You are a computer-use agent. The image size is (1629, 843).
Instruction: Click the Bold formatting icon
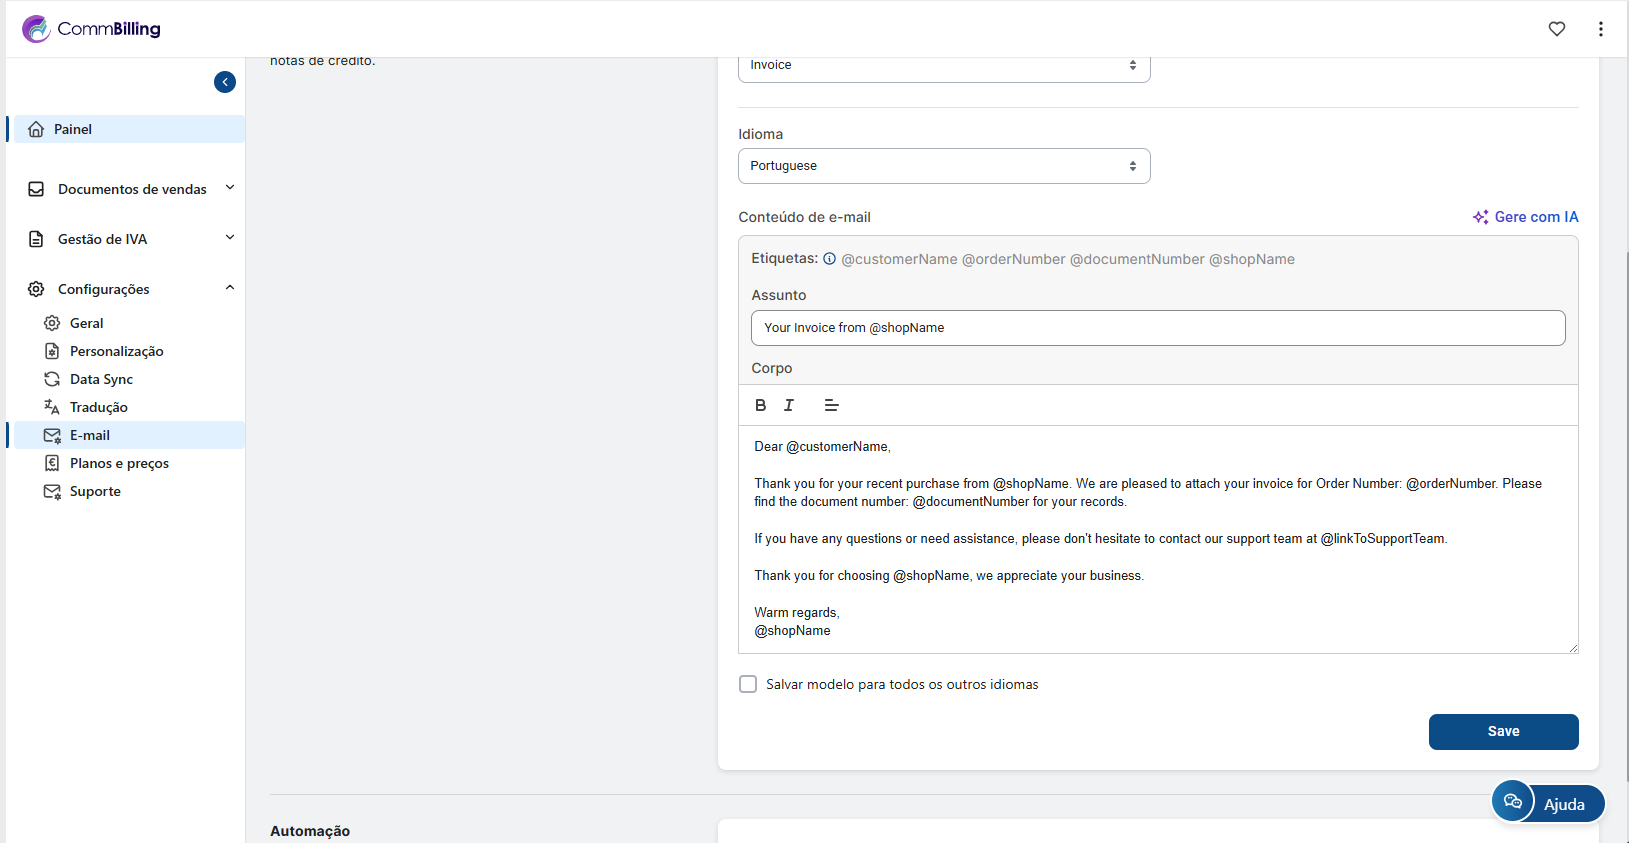[x=760, y=405]
